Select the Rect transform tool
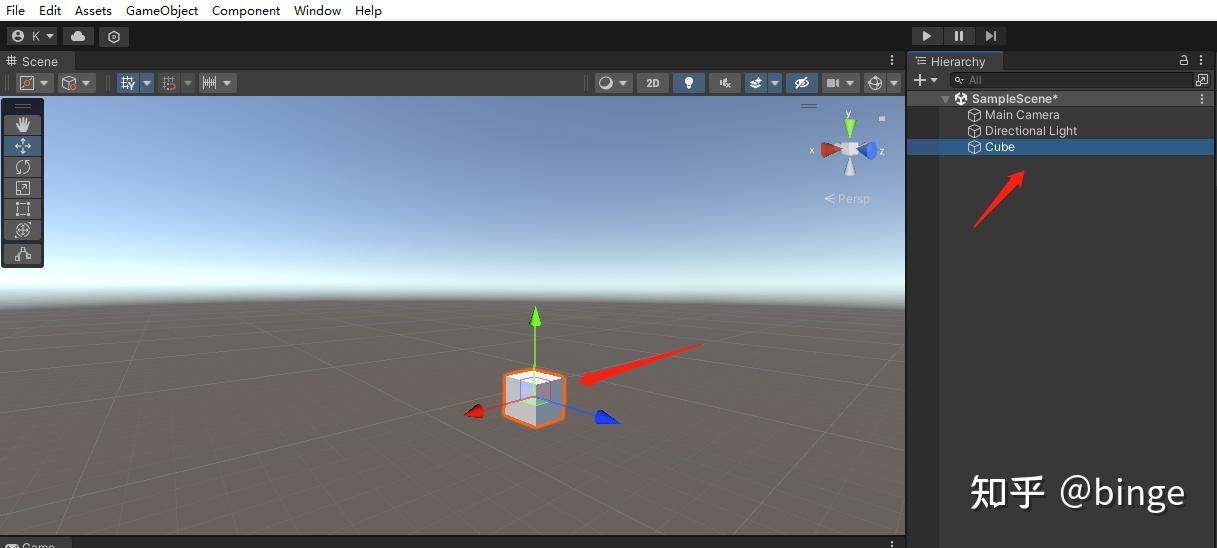 [x=23, y=209]
